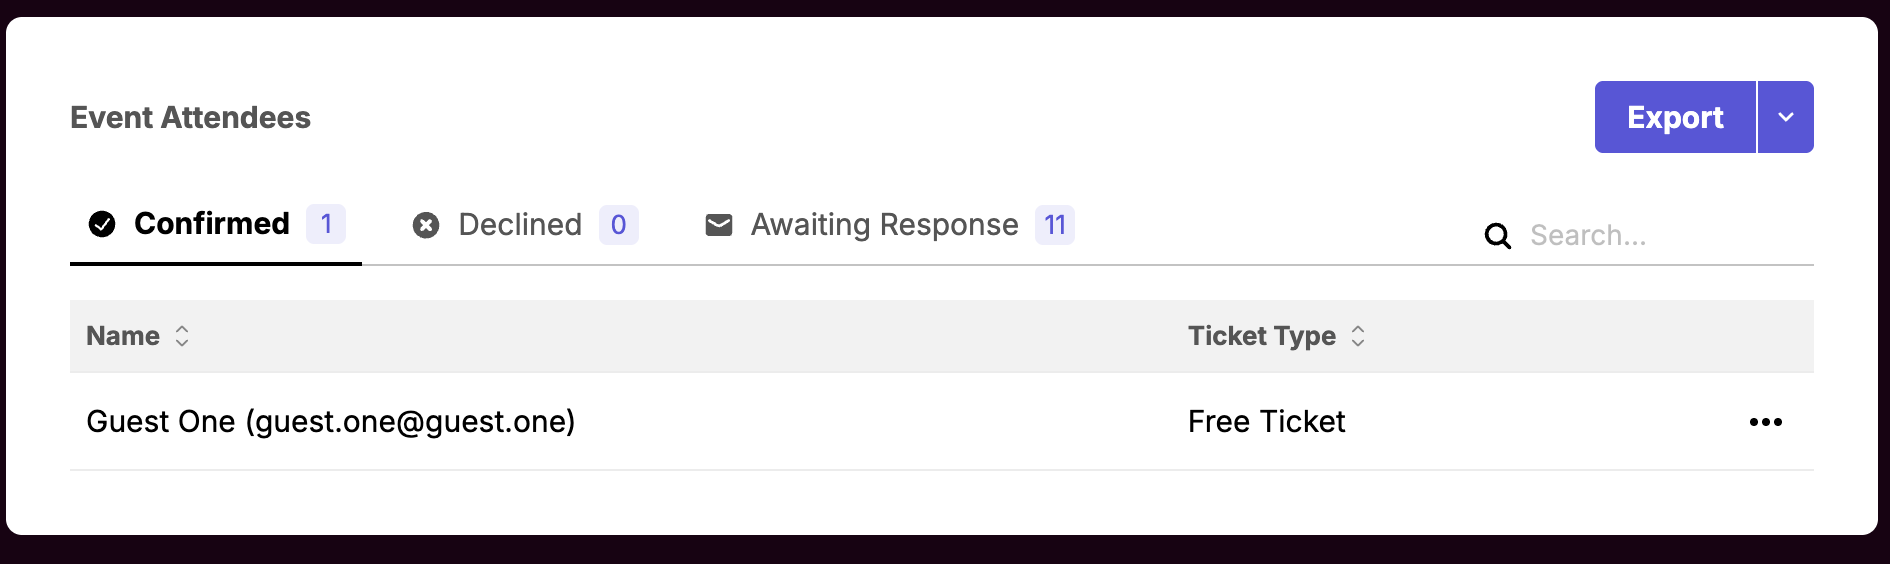The height and width of the screenshot is (564, 1890).
Task: Click the Ticket Type column header
Action: pyautogui.click(x=1261, y=336)
